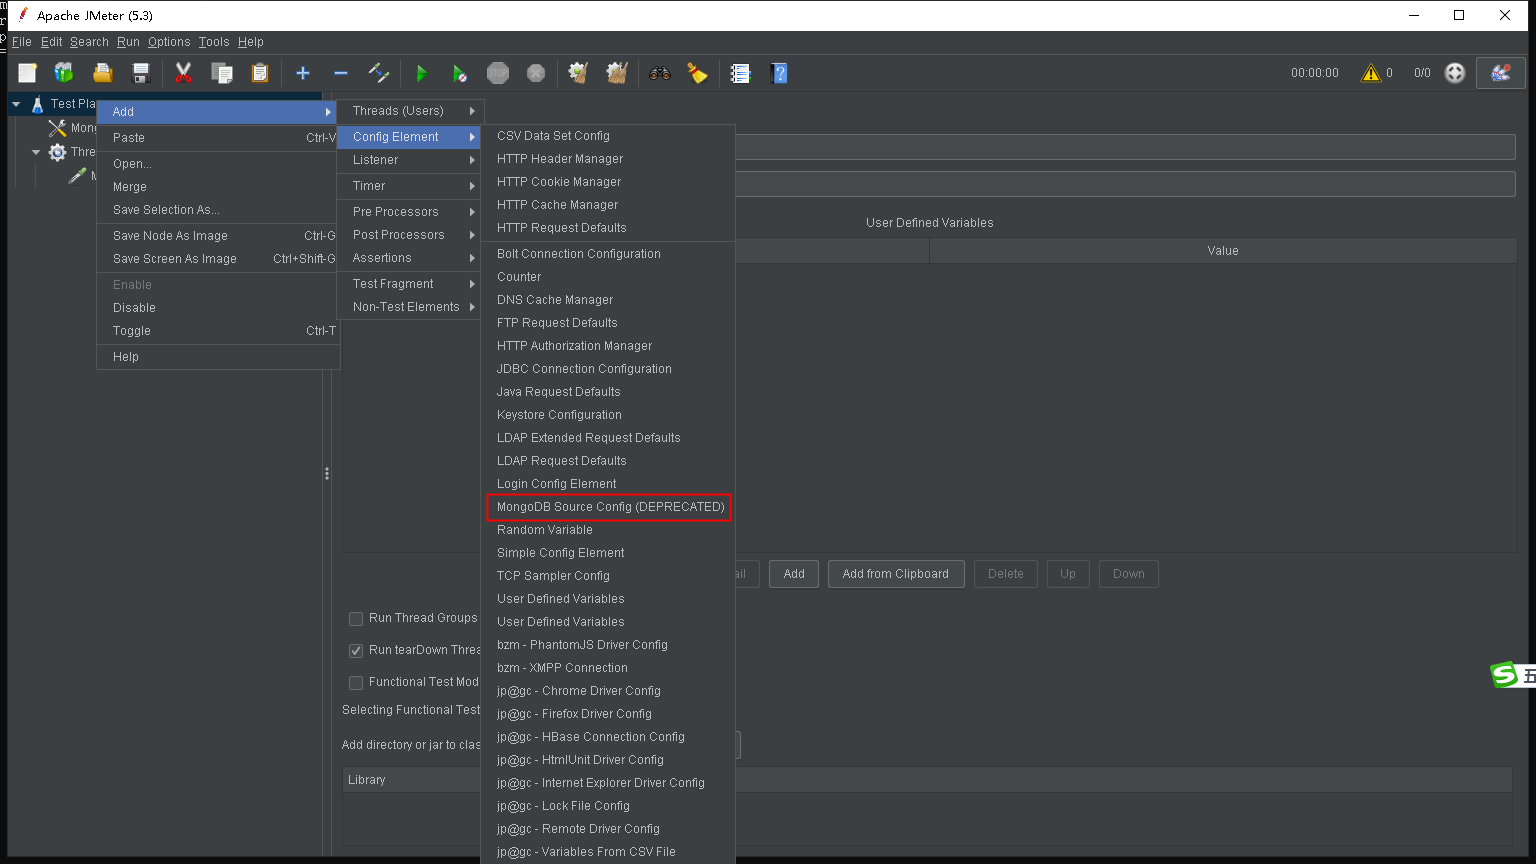Image resolution: width=1536 pixels, height=864 pixels.
Task: Open the Tools menu in menu bar
Action: click(x=214, y=42)
